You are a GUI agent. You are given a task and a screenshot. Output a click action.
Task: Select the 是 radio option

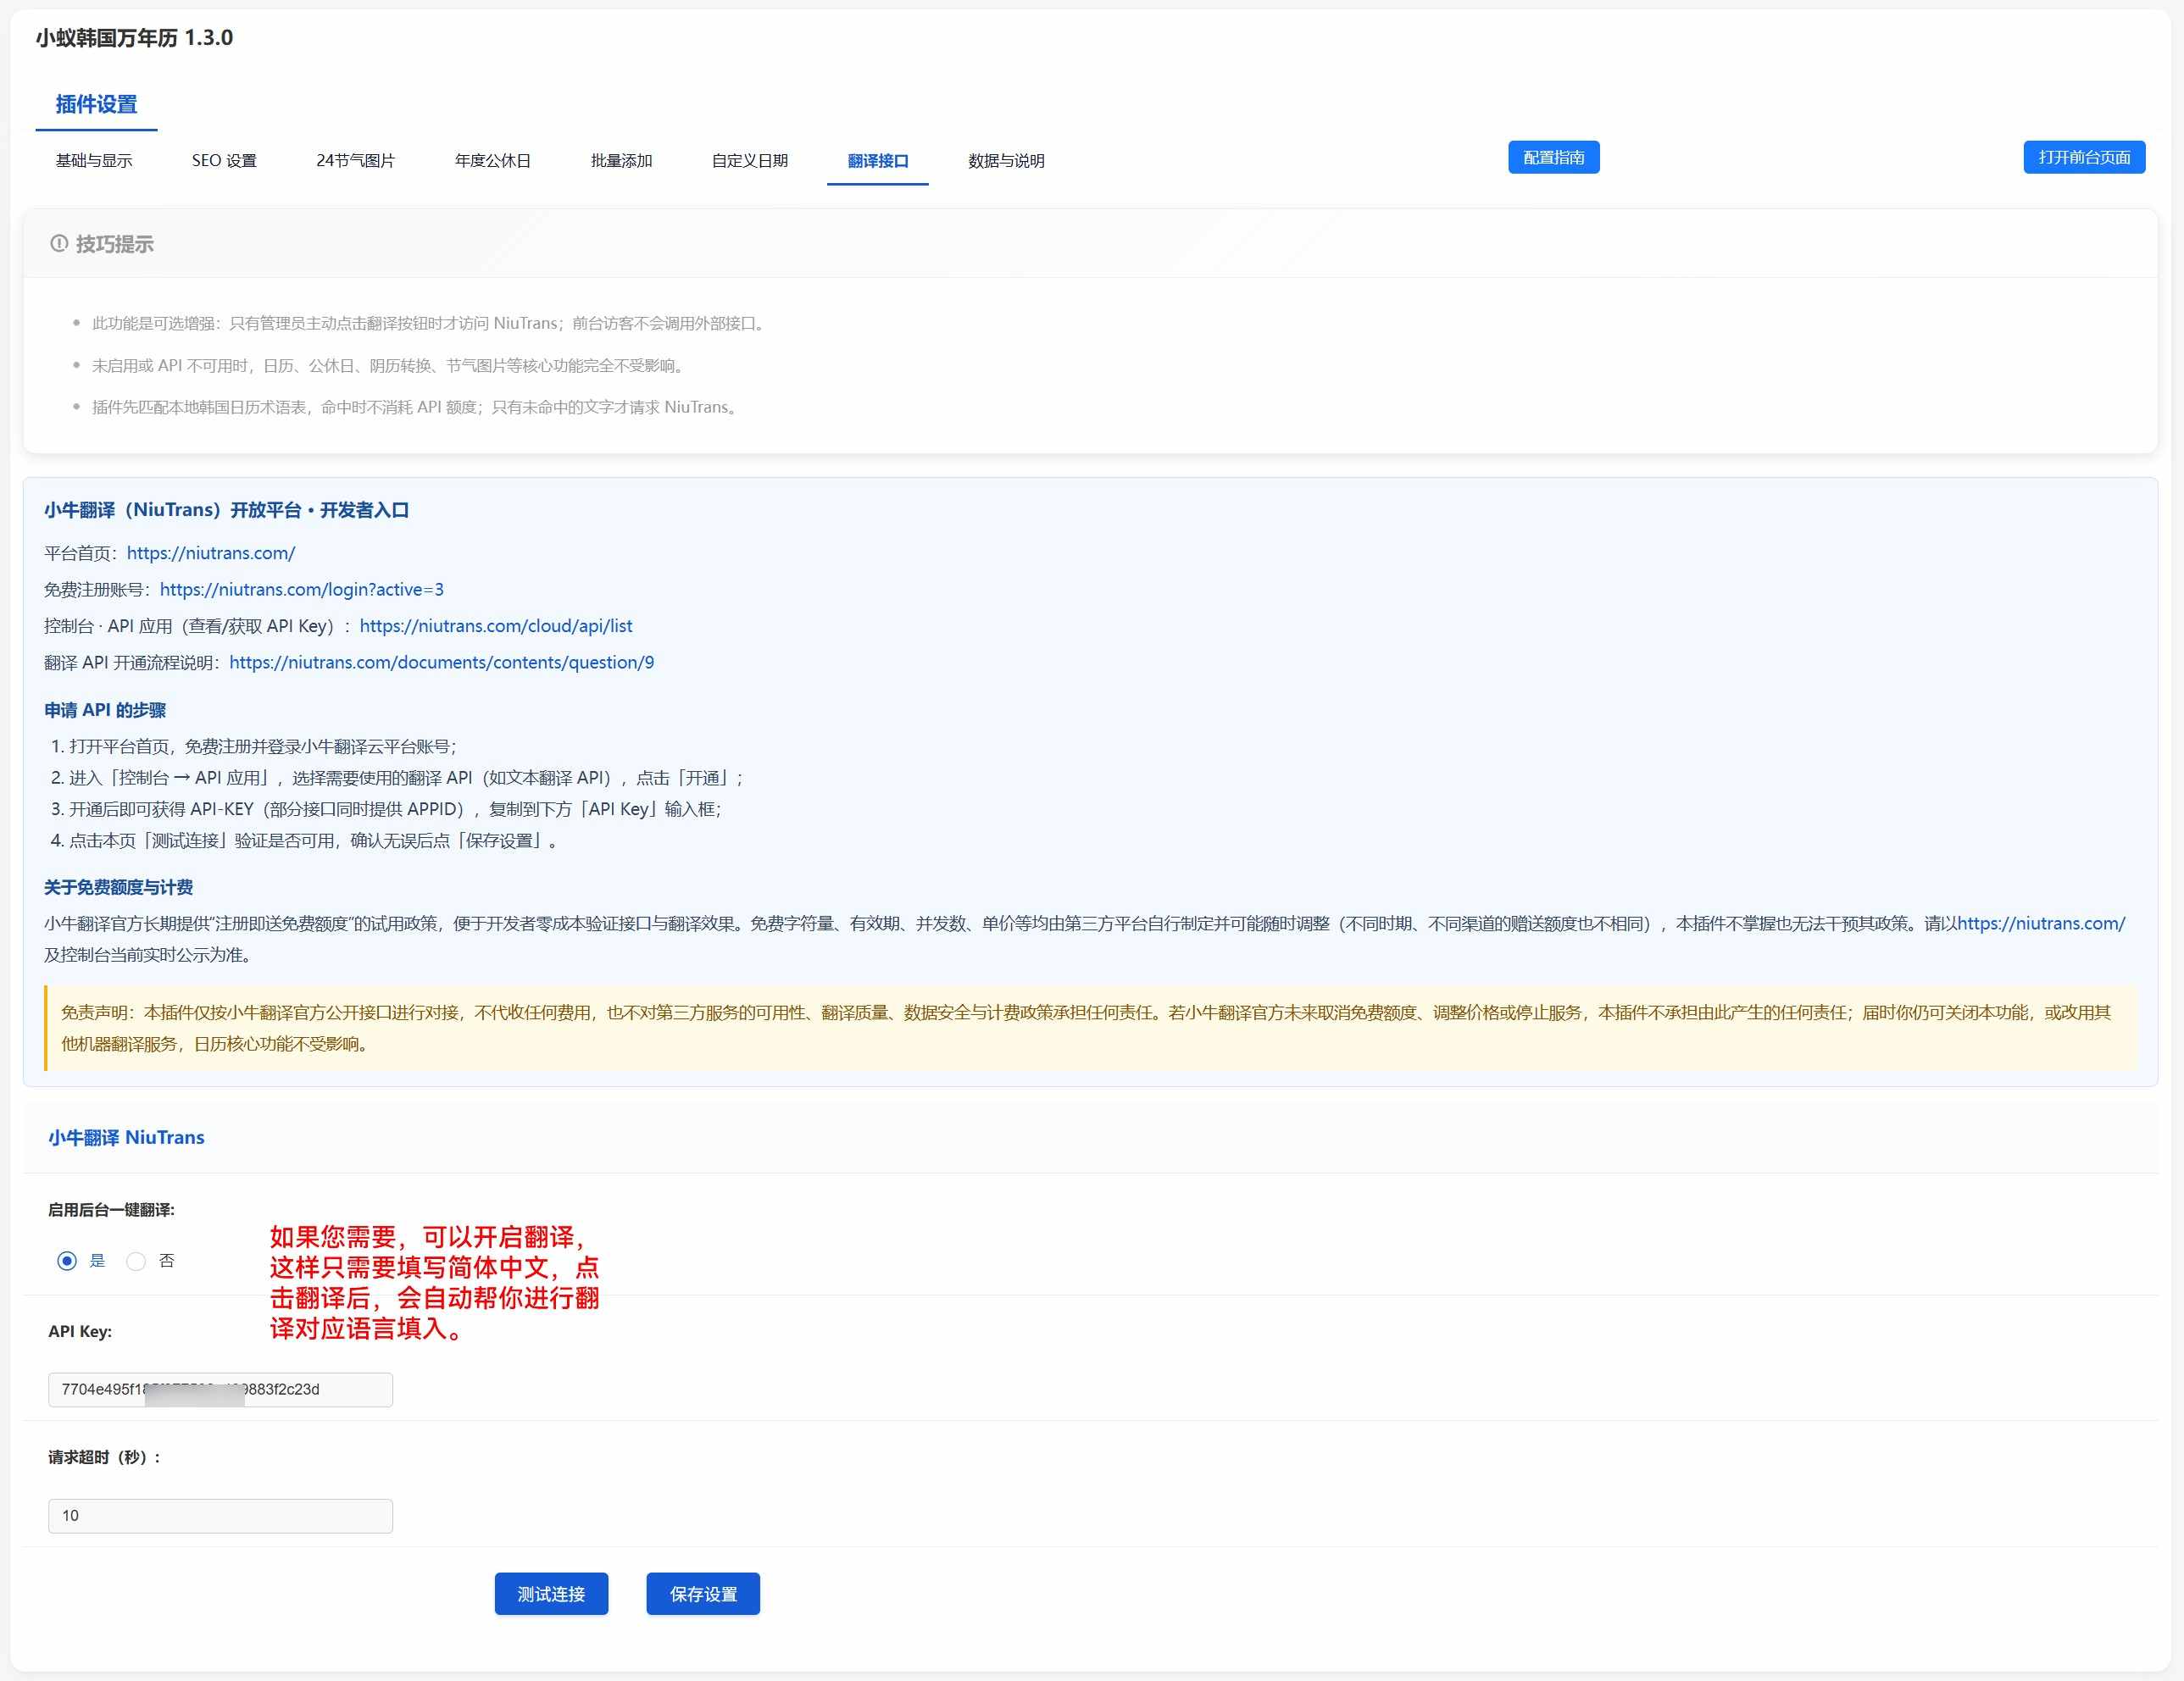click(67, 1260)
